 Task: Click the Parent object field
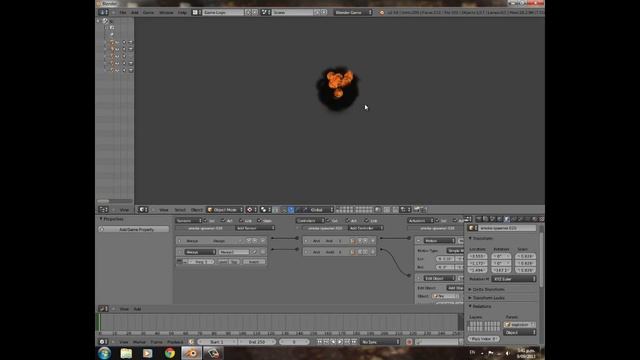click(x=520, y=324)
